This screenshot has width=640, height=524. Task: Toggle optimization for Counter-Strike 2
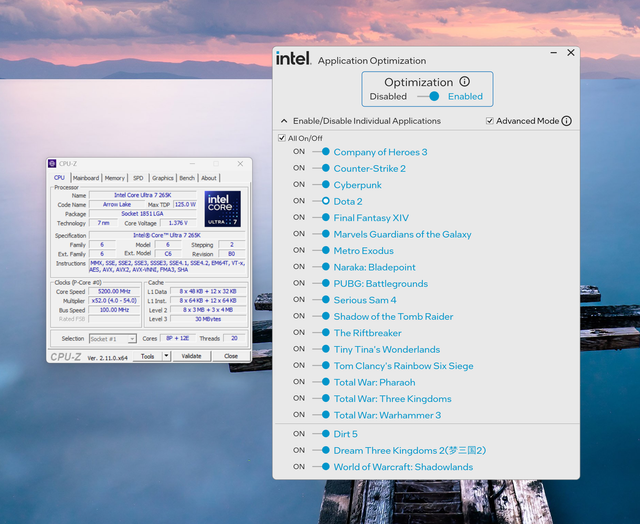click(x=321, y=168)
